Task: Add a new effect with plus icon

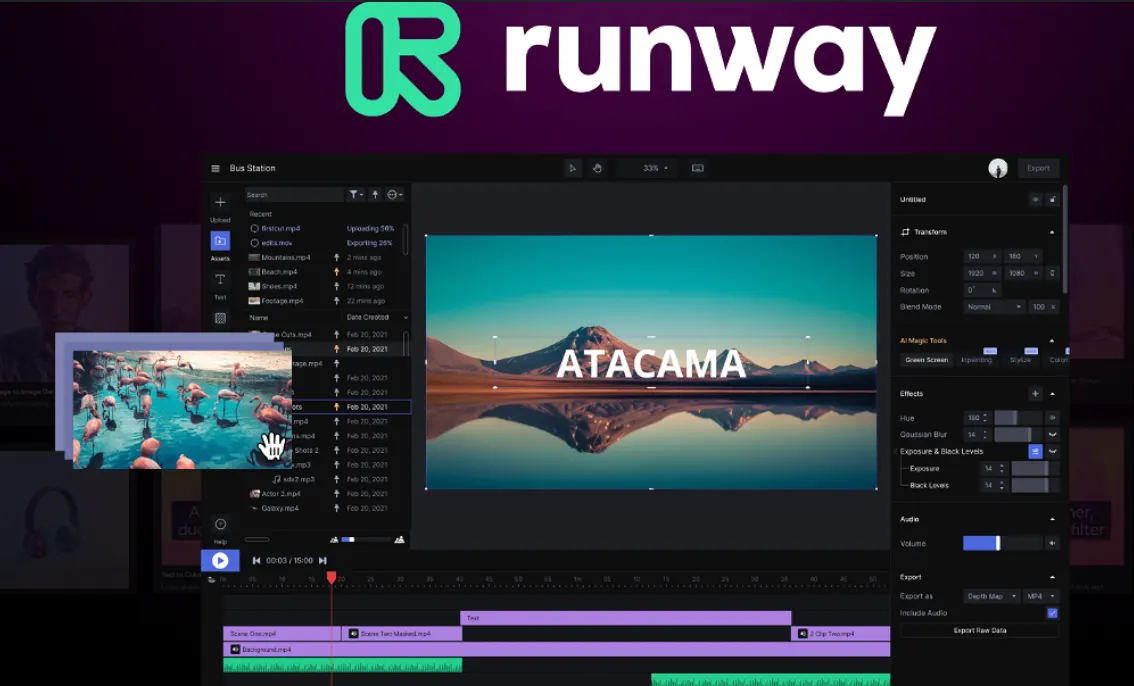Action: tap(1035, 394)
